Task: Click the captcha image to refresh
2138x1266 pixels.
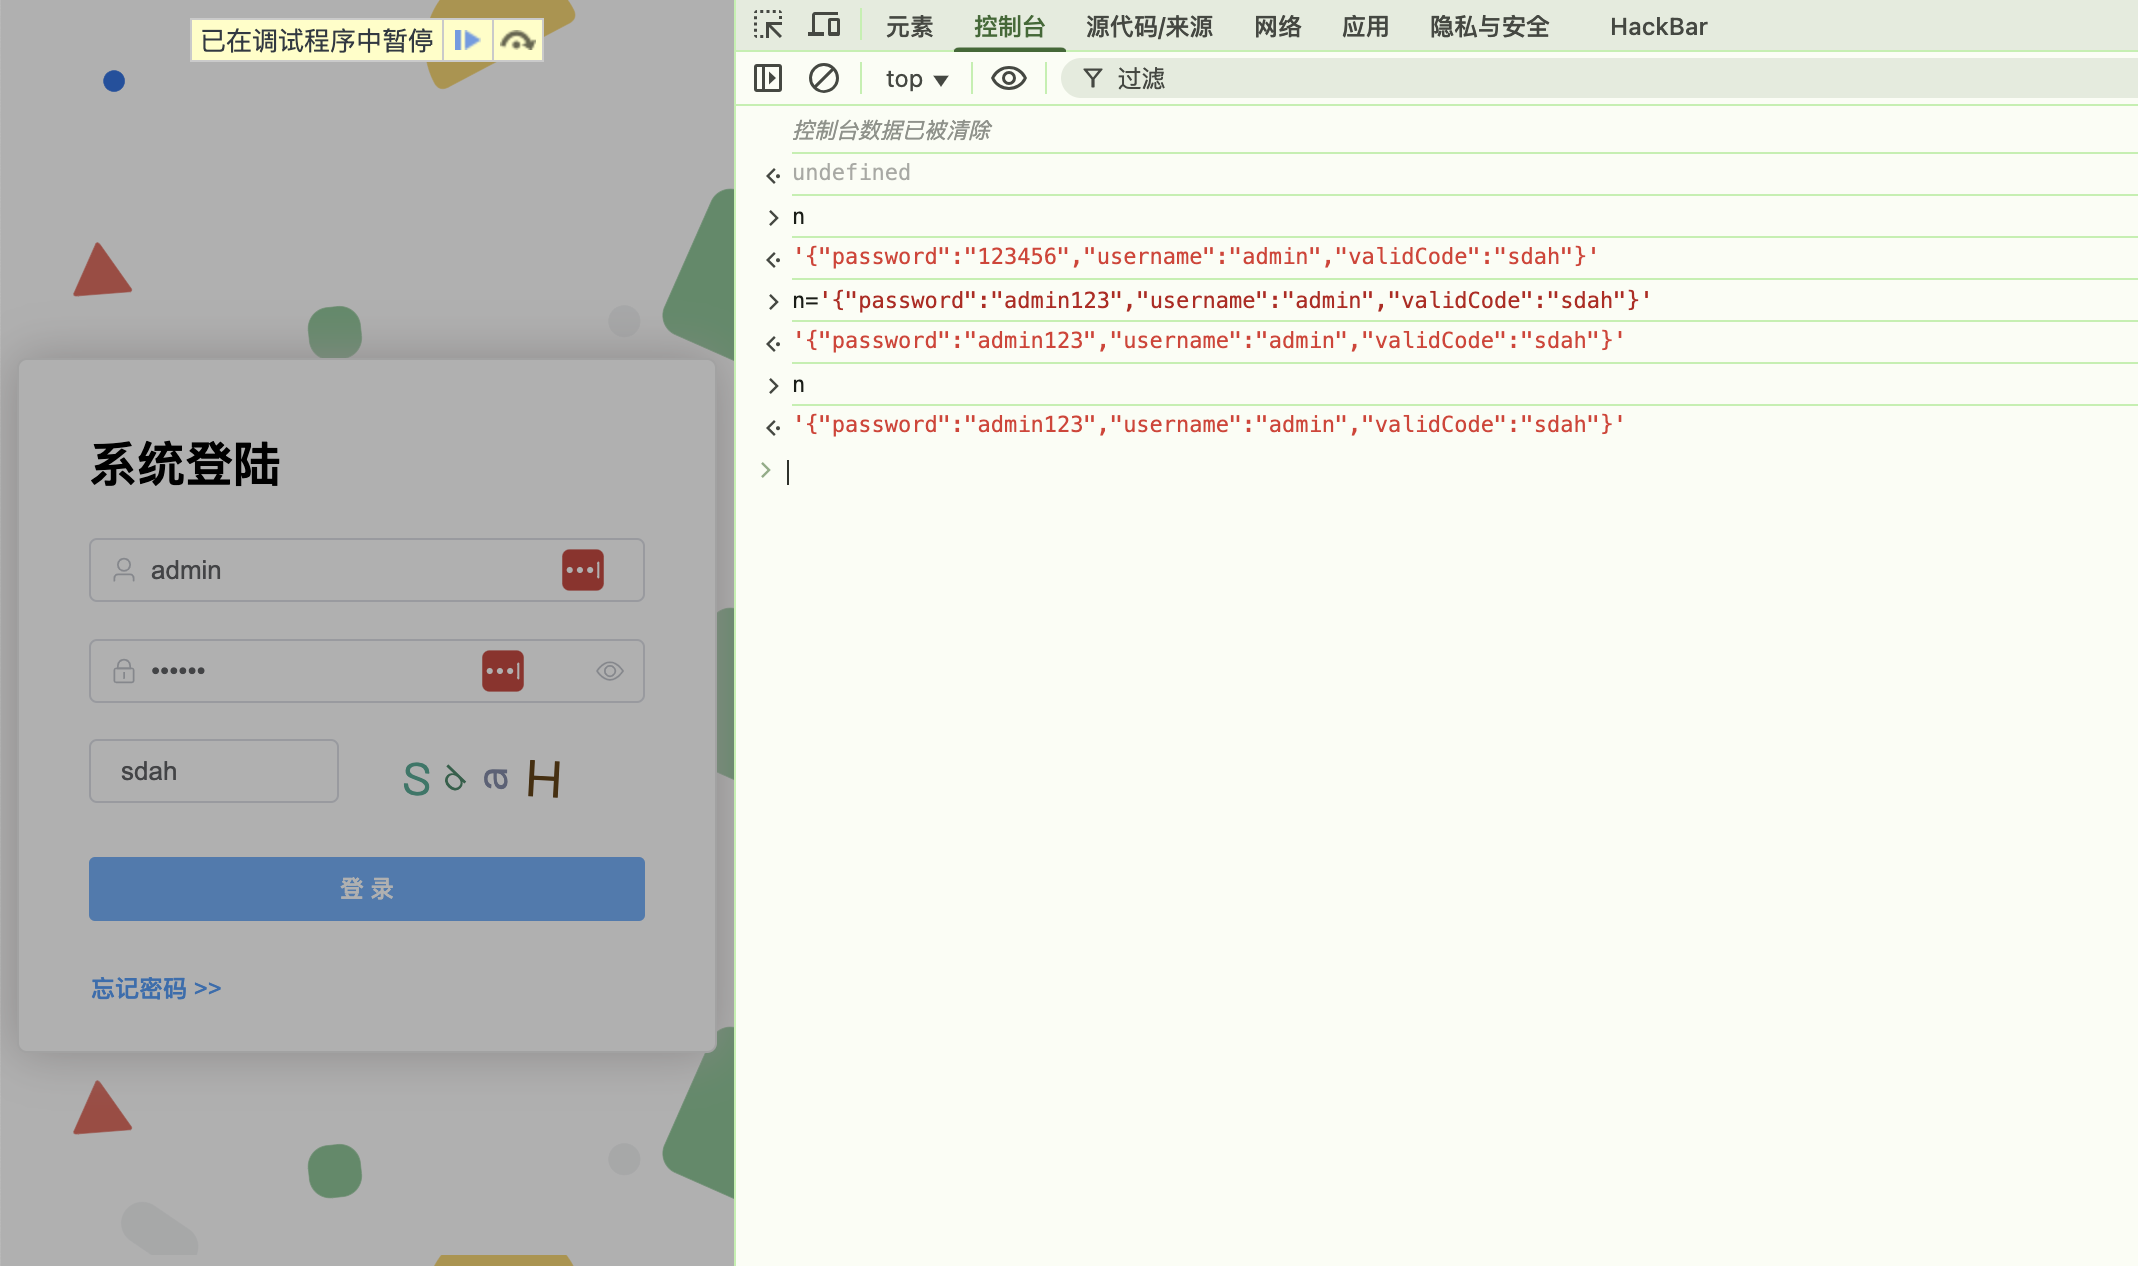Action: point(482,777)
